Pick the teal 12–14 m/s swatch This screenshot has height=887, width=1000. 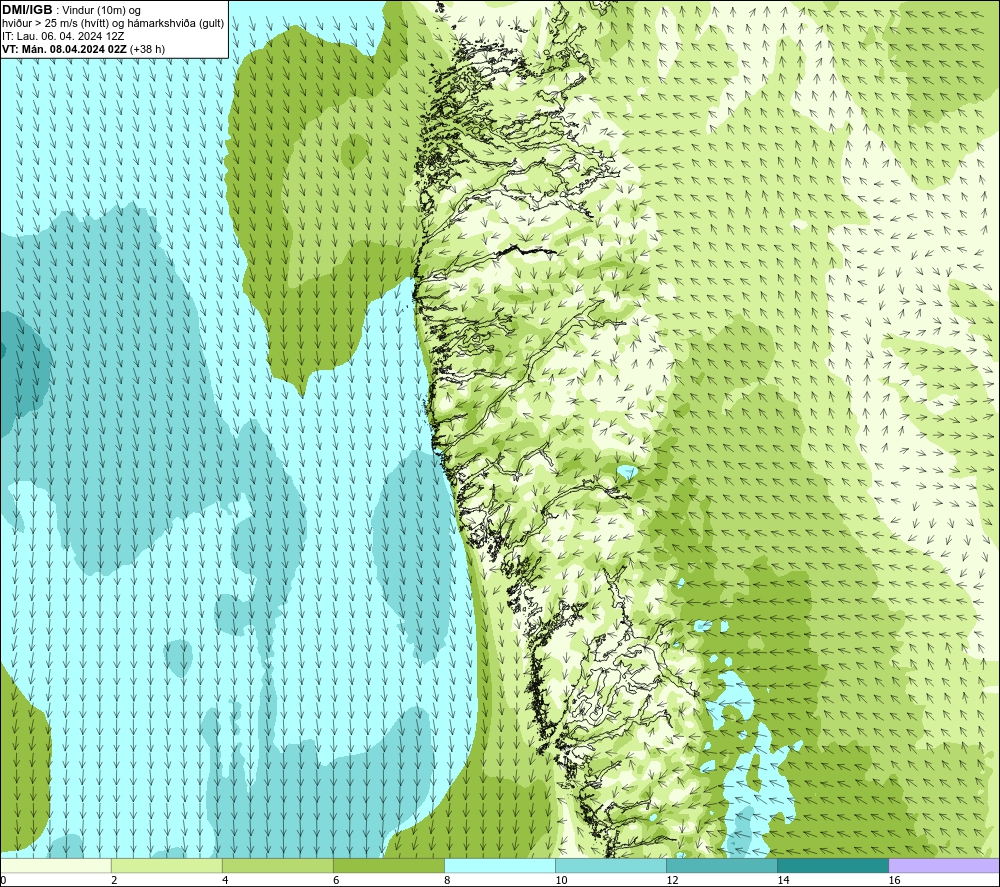[x=722, y=866]
